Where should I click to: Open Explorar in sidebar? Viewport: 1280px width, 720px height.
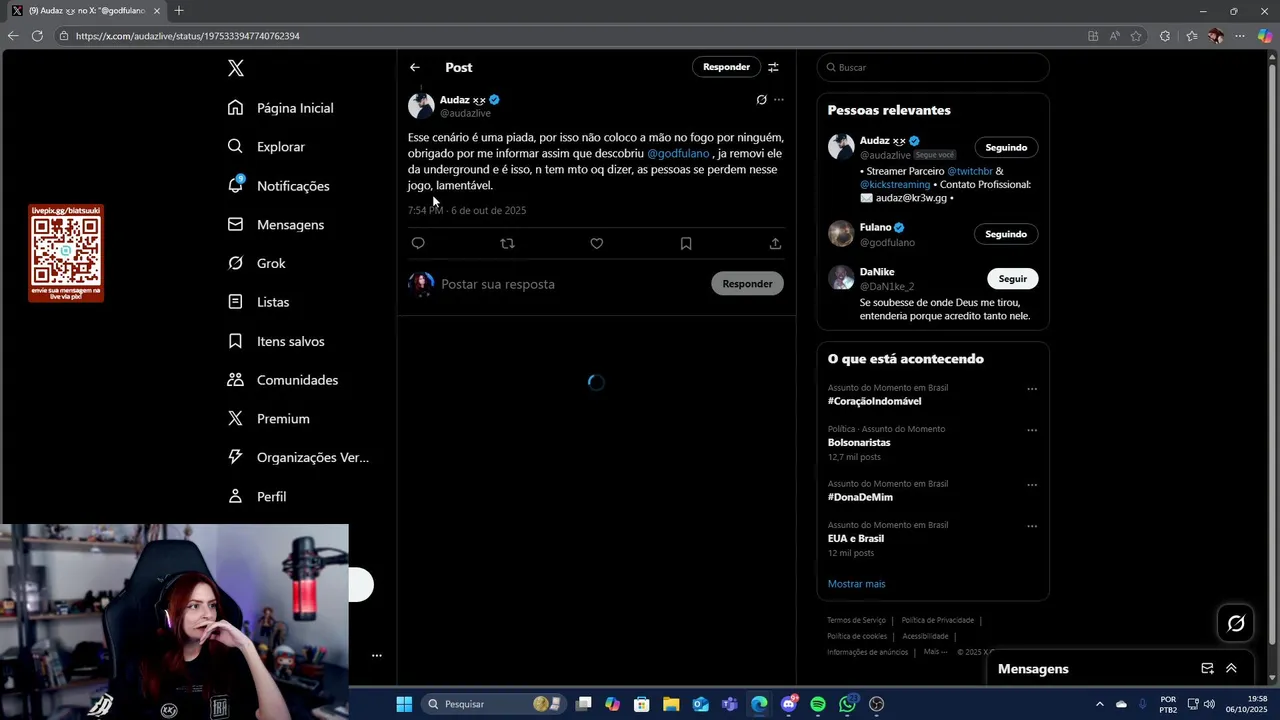(x=266, y=147)
